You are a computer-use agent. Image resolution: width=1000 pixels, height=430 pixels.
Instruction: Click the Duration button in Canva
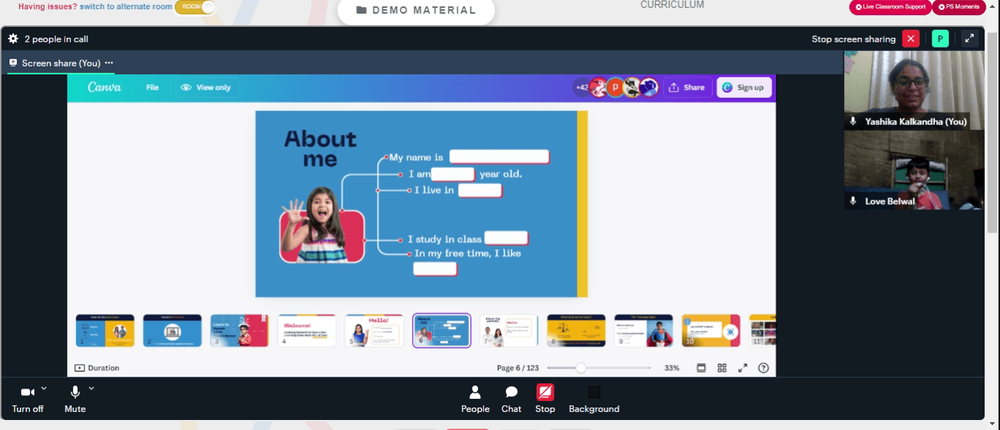[x=97, y=368]
